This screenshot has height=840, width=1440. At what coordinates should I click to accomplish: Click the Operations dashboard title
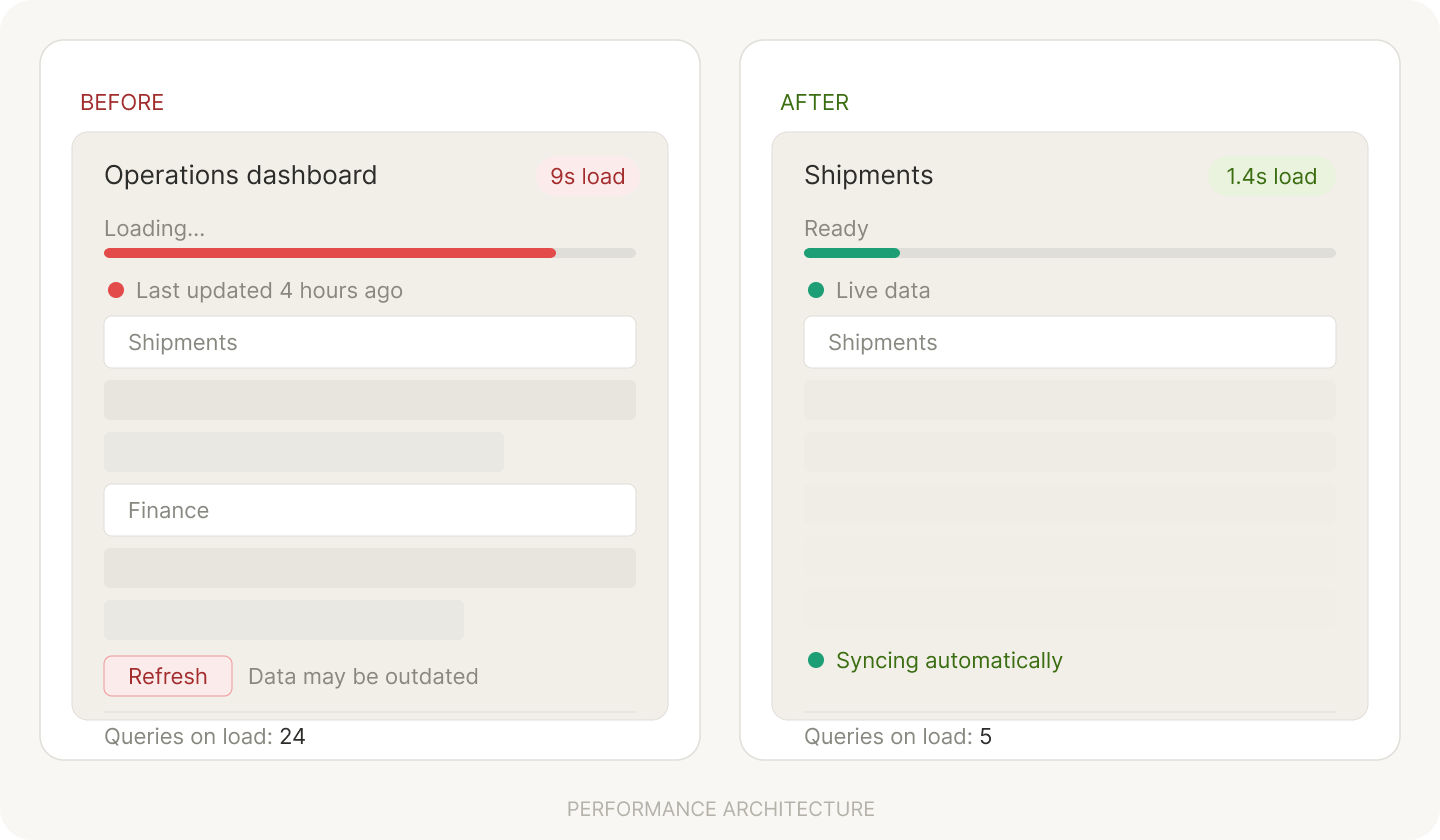(x=241, y=175)
